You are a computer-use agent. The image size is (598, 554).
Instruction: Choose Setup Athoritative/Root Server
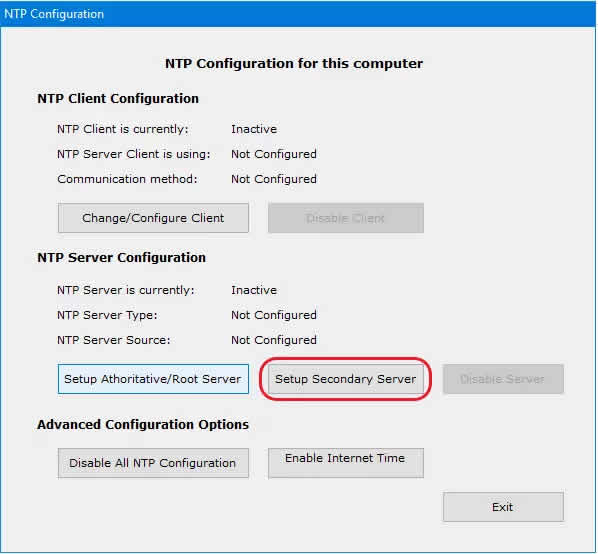[153, 379]
